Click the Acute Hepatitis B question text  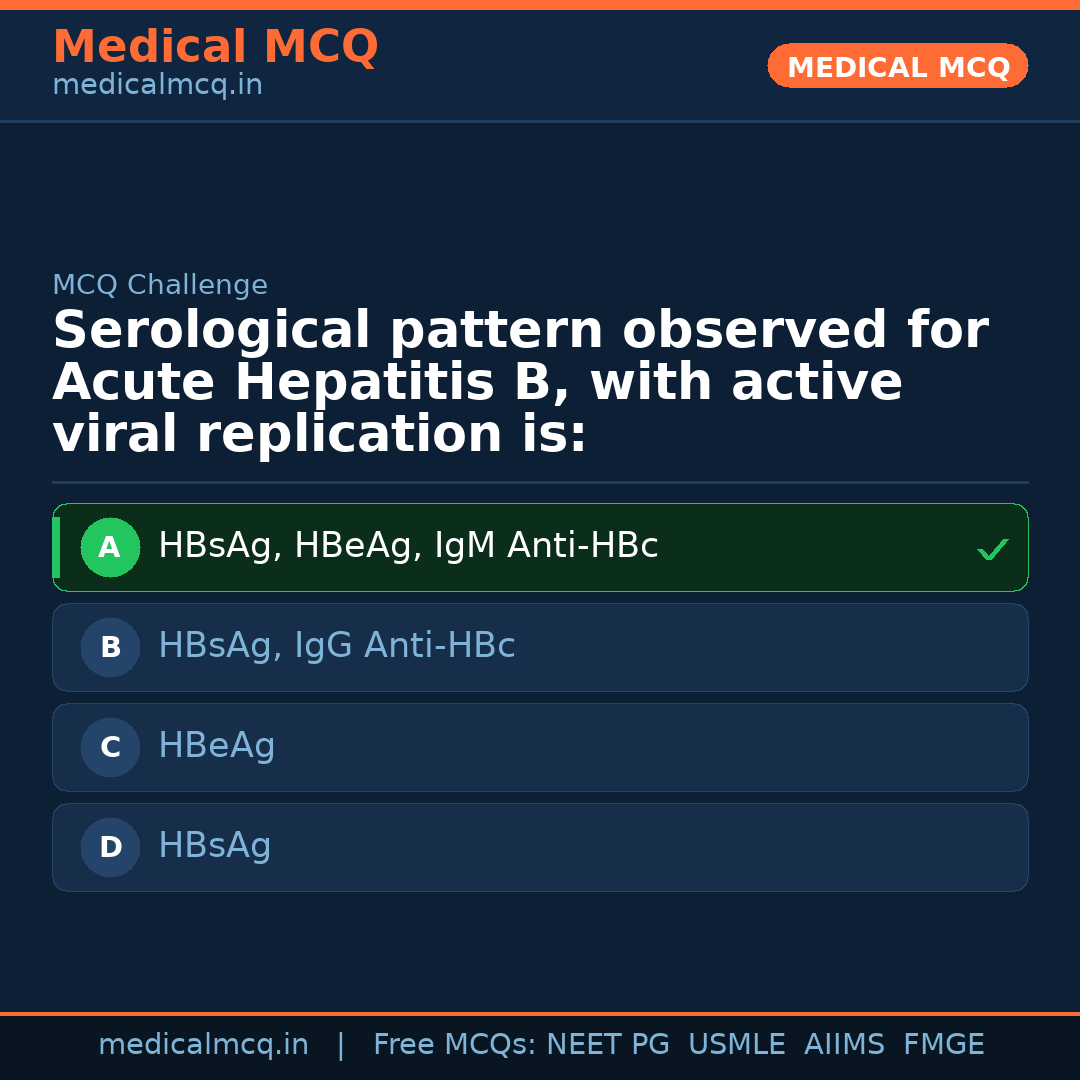pyautogui.click(x=520, y=383)
